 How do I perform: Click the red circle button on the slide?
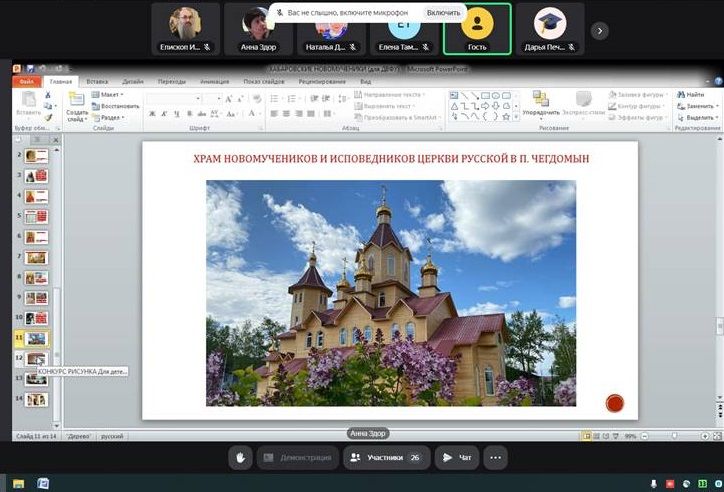615,403
